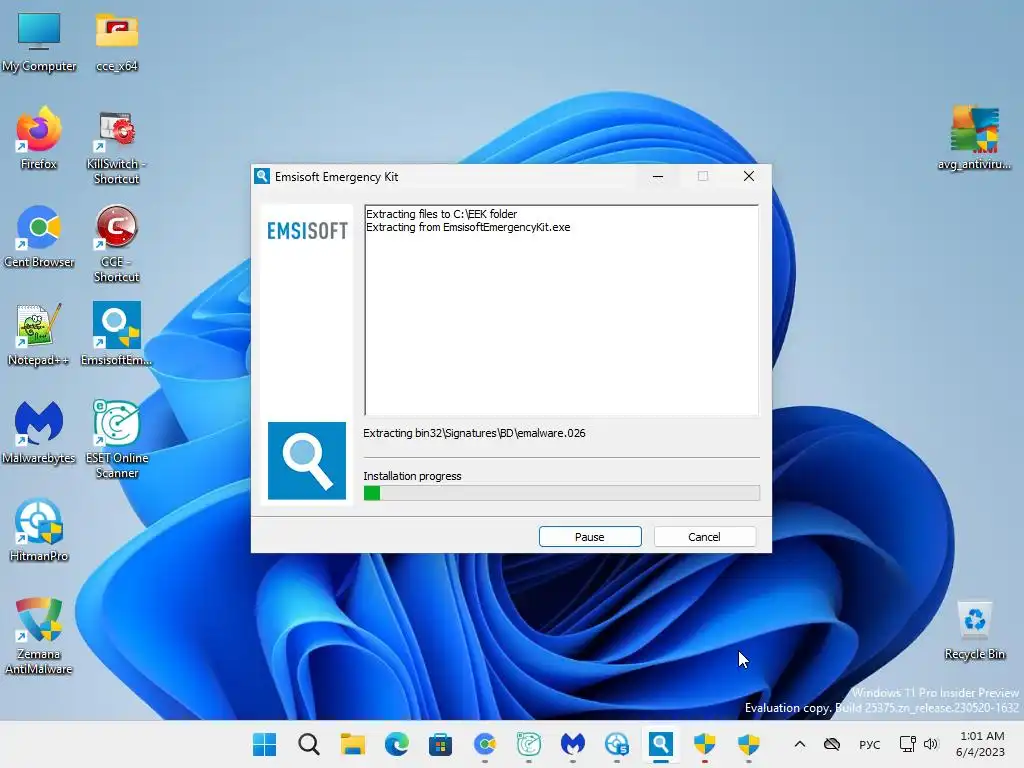
Task: Switch to HitmanPro in the taskbar
Action: click(x=616, y=744)
